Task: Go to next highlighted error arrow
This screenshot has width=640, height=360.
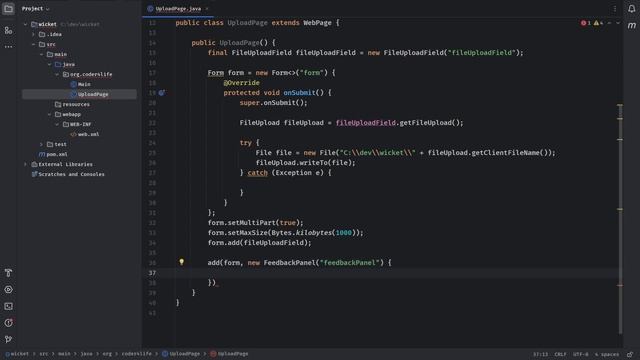Action: [618, 23]
